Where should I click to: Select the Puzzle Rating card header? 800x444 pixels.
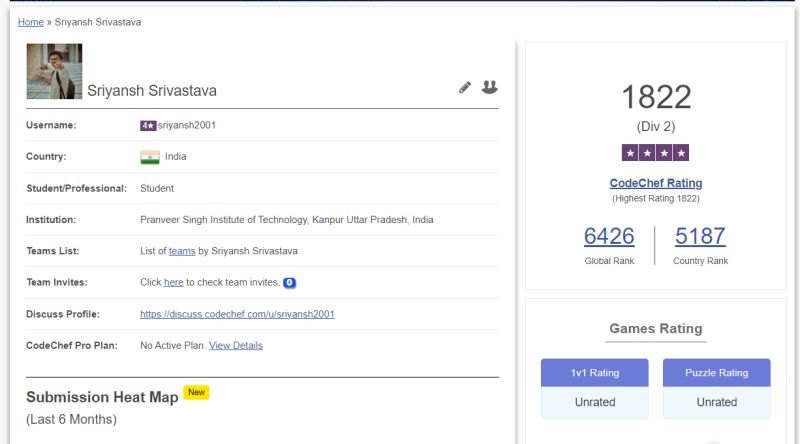coord(716,373)
